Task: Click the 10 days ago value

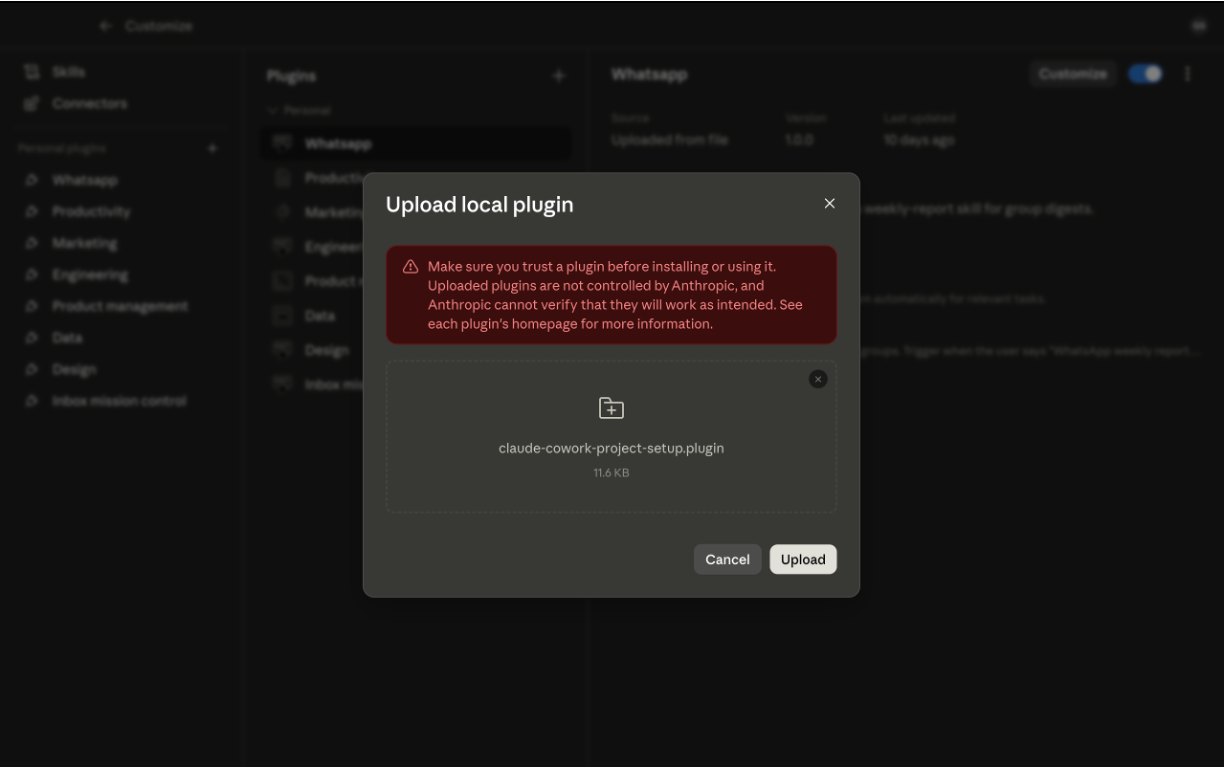Action: [x=919, y=140]
